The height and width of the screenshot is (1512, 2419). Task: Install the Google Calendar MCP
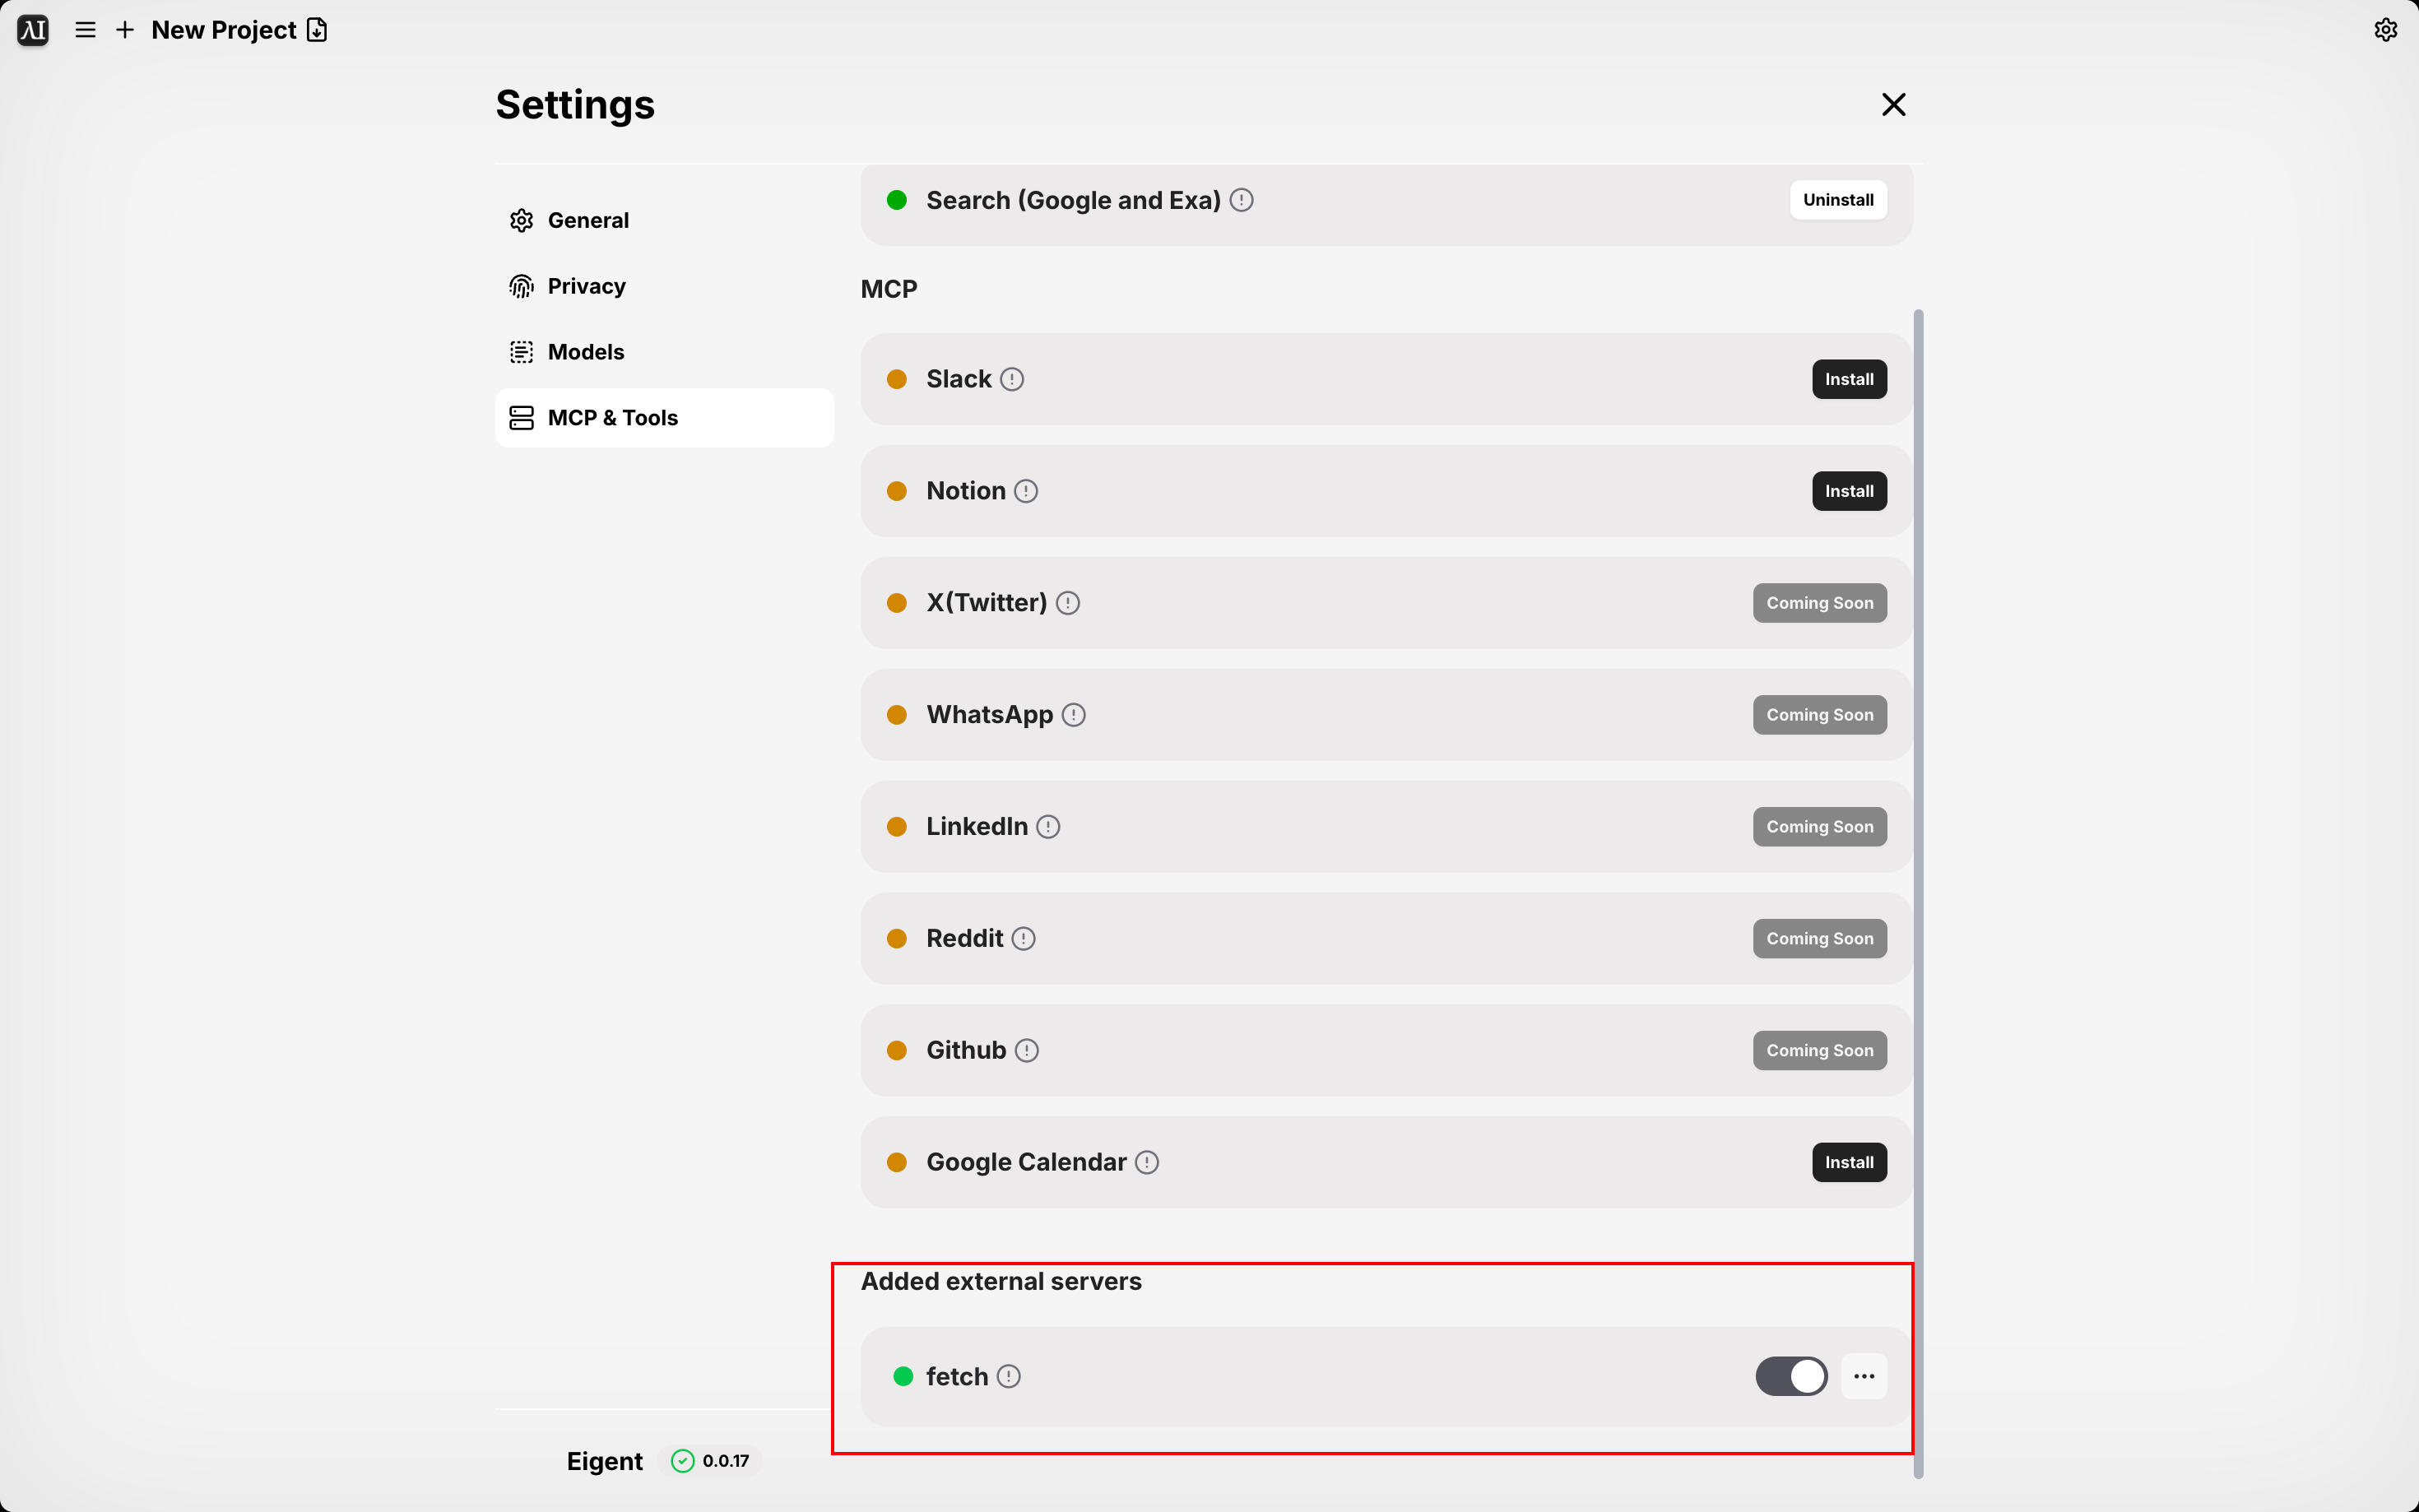coord(1849,1163)
